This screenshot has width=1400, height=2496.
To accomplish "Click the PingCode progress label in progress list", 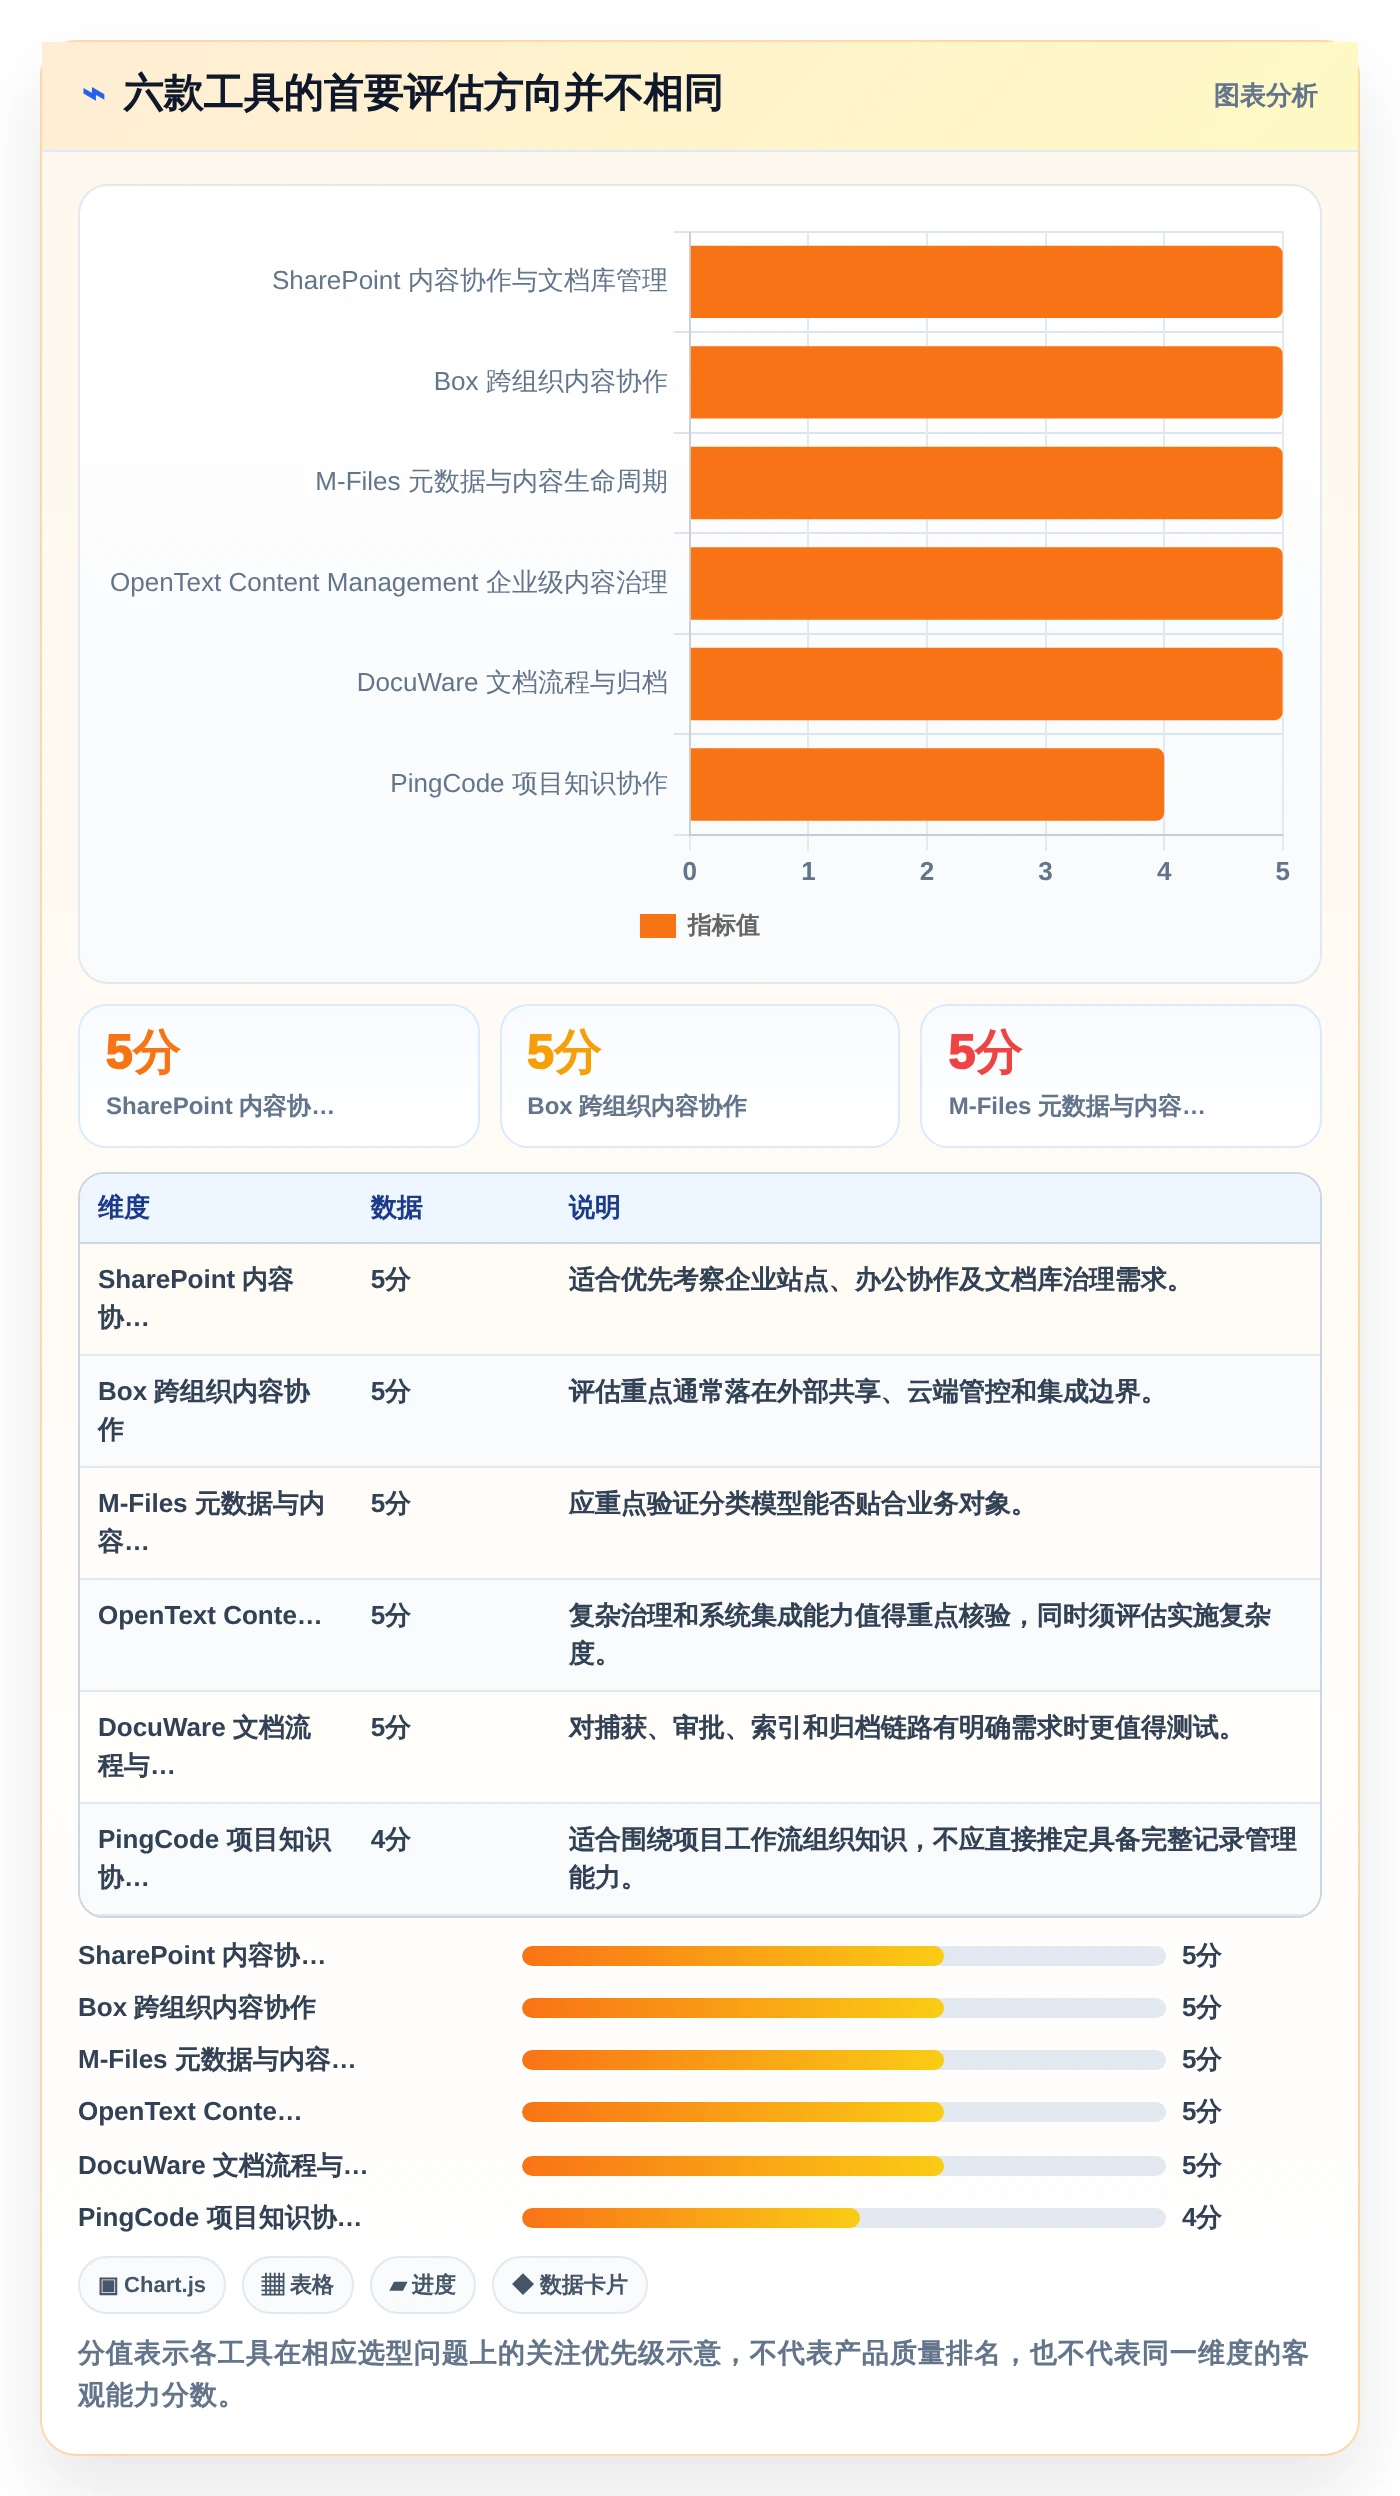I will (x=220, y=2218).
